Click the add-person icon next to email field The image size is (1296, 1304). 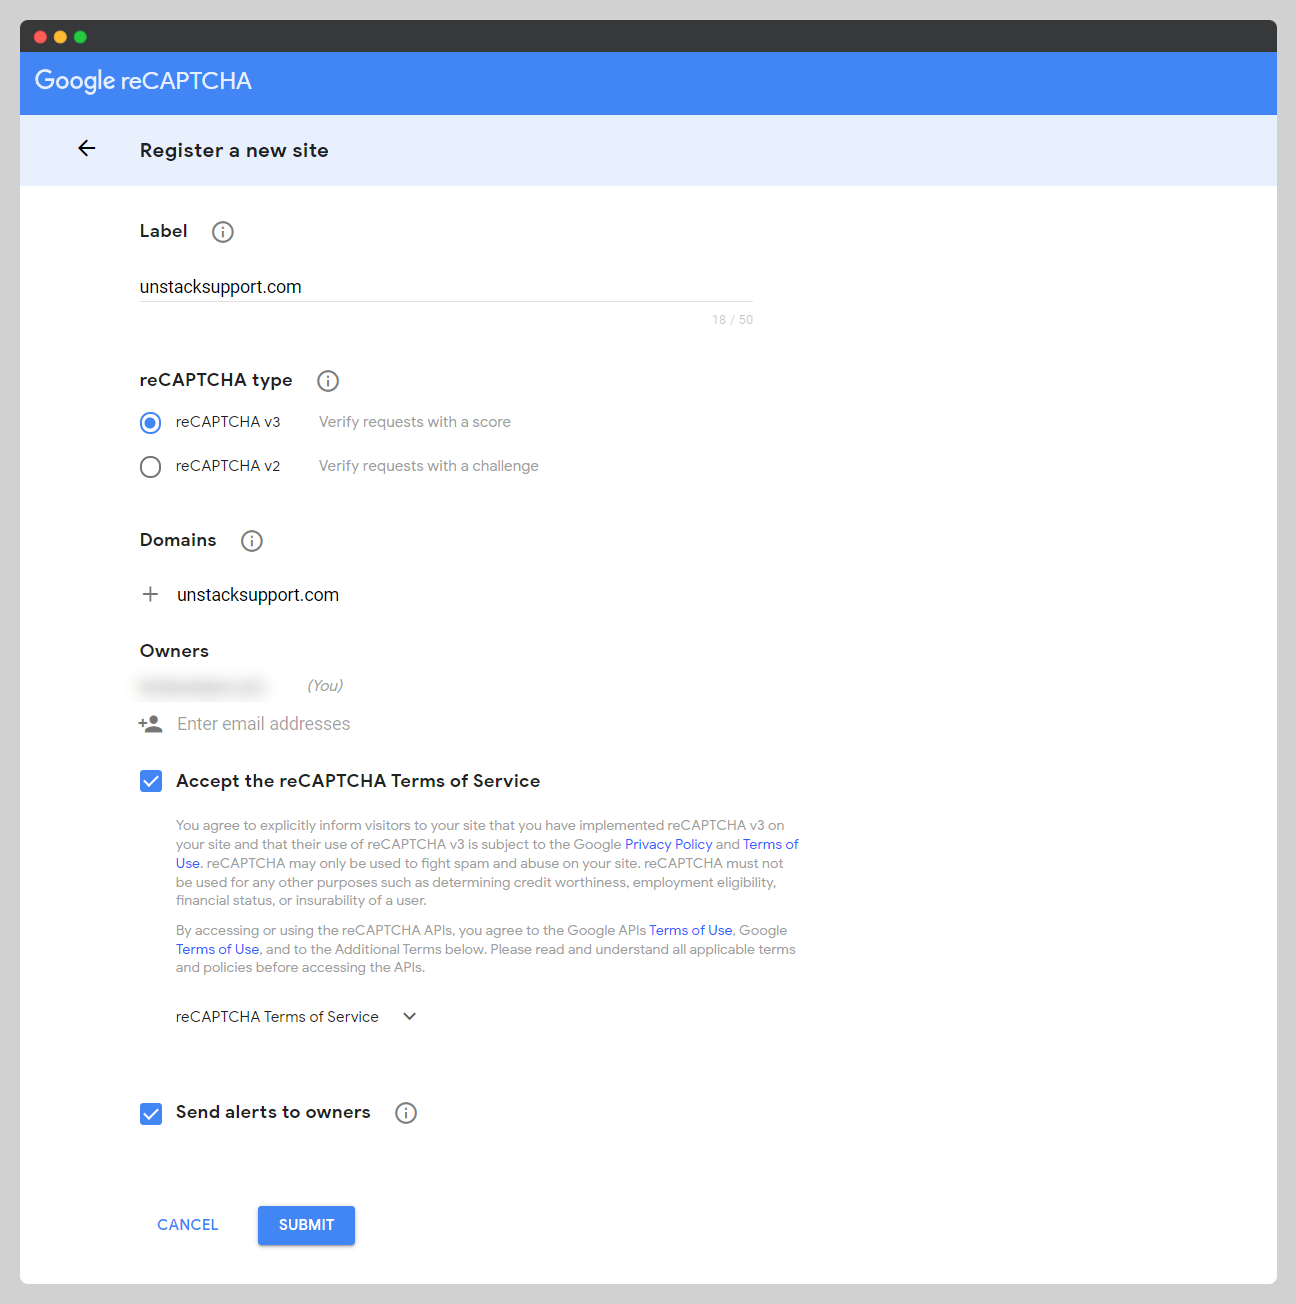(150, 723)
